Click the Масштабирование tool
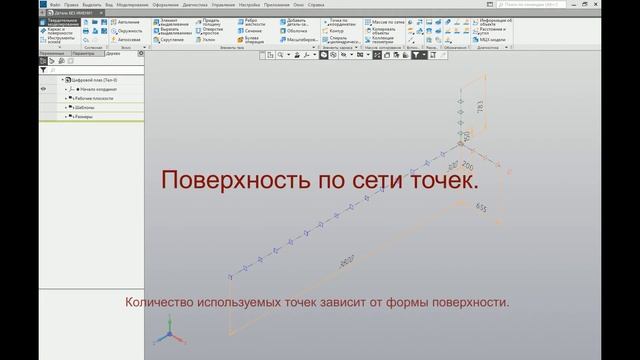Screen dimensions: 640x360 [x=298, y=40]
